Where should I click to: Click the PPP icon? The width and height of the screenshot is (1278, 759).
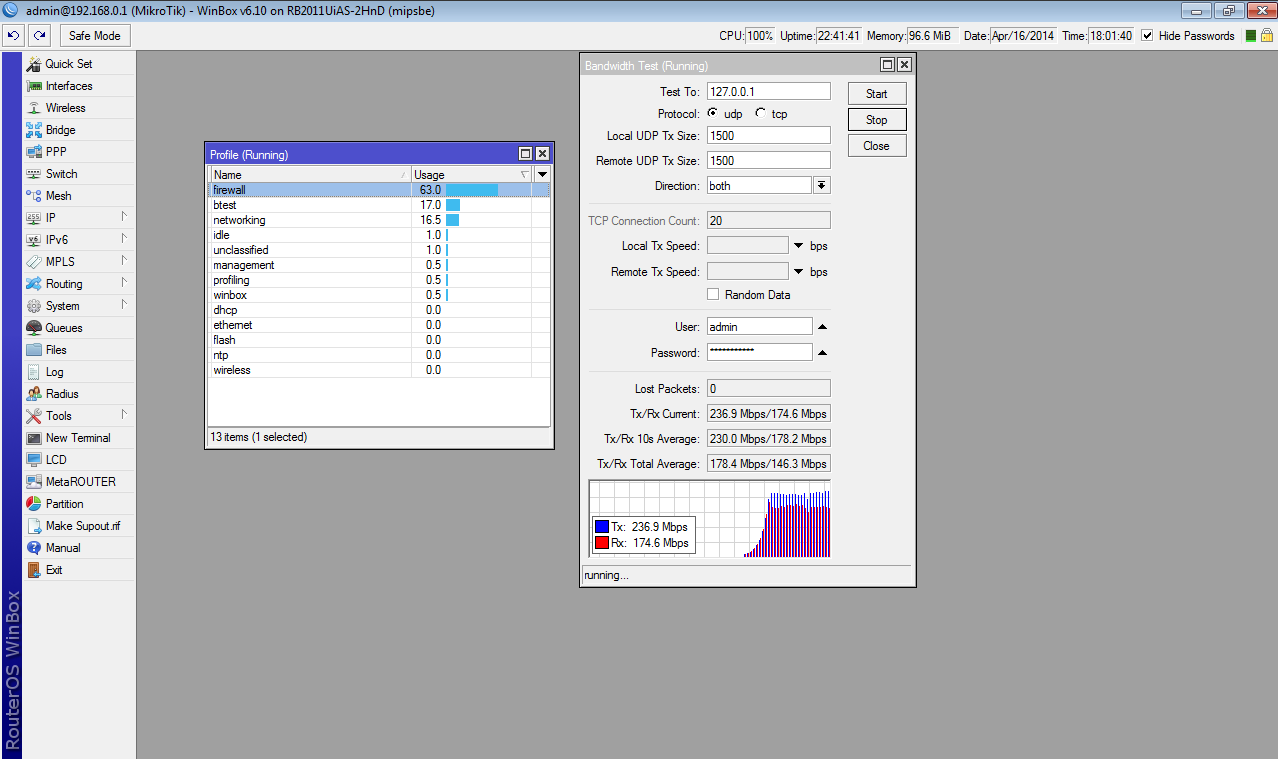click(x=34, y=152)
